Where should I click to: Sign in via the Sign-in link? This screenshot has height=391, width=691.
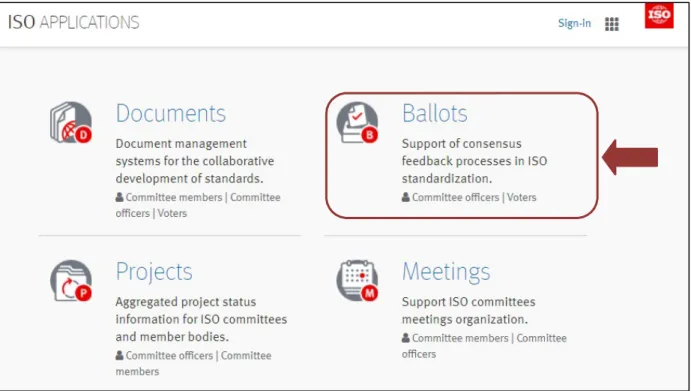pyautogui.click(x=574, y=23)
